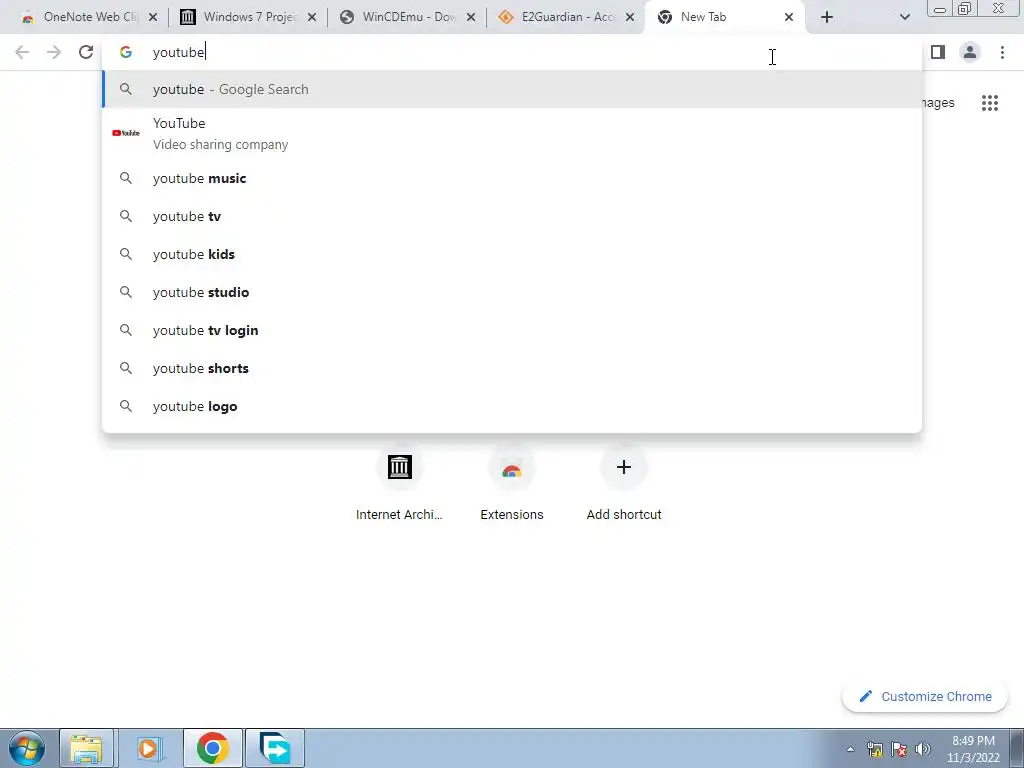
Task: Open Windows Explorer from the taskbar
Action: [87, 748]
